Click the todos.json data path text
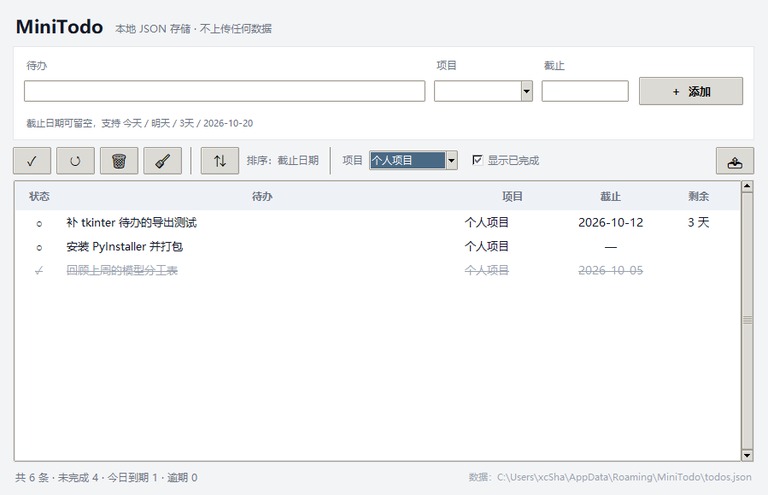768x495 pixels. (x=610, y=477)
